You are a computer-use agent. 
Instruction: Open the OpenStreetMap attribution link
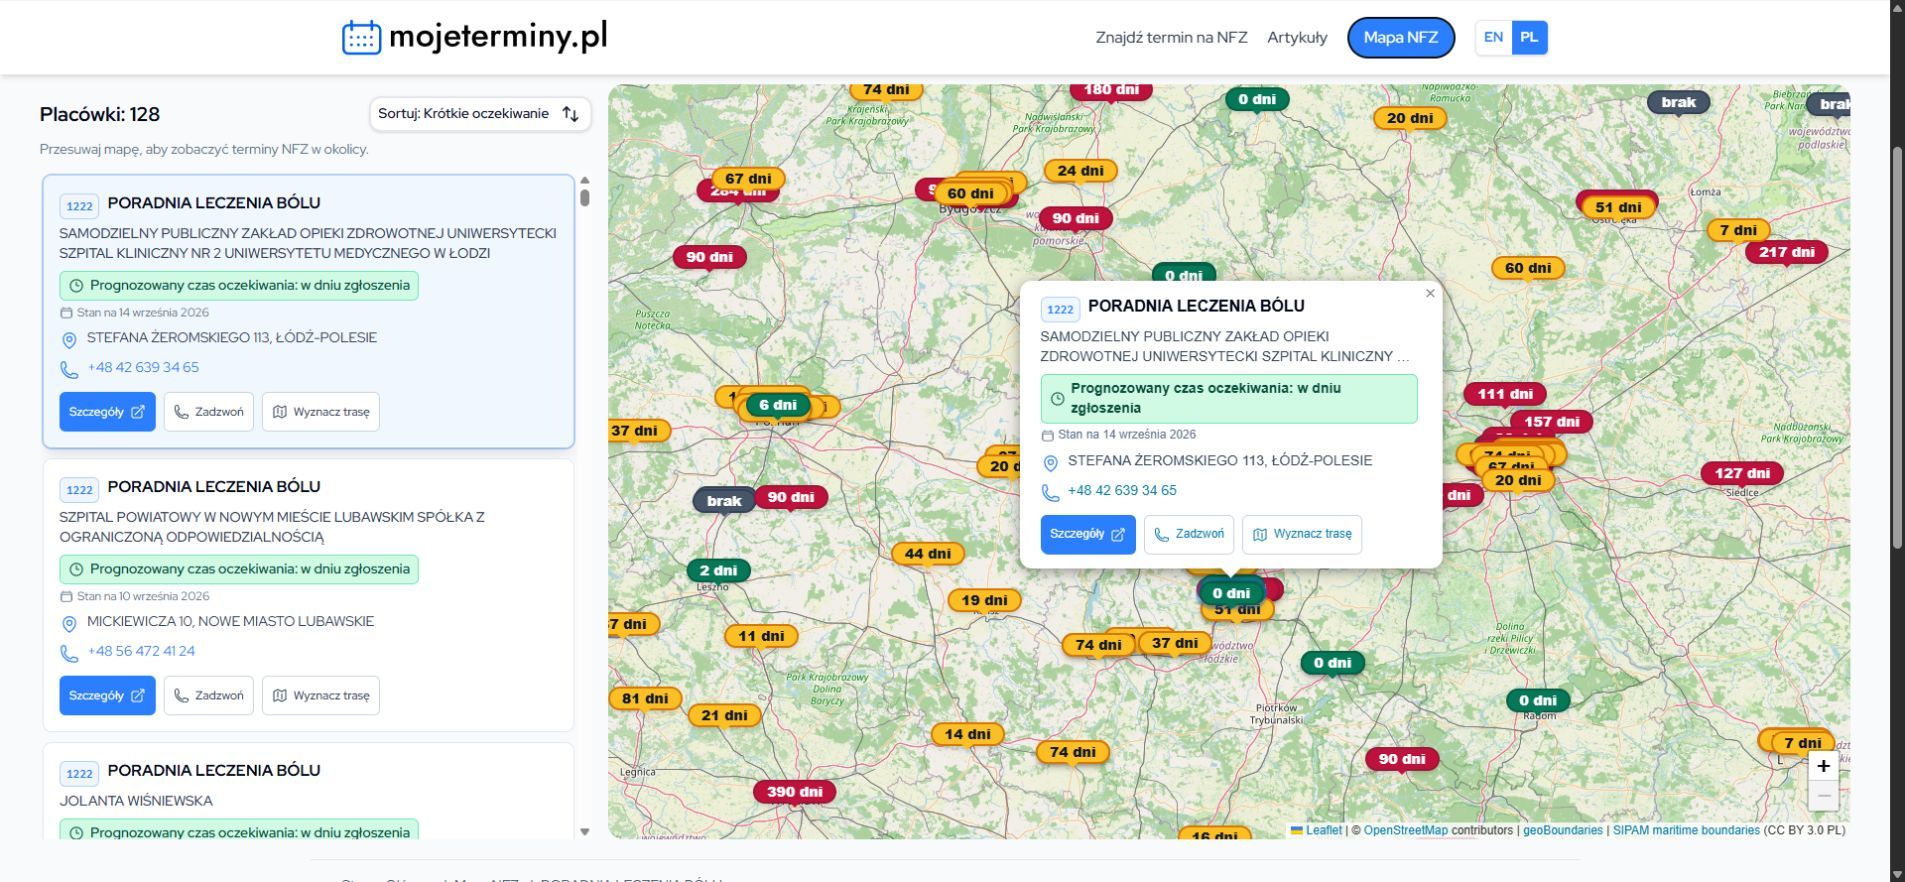[1405, 830]
